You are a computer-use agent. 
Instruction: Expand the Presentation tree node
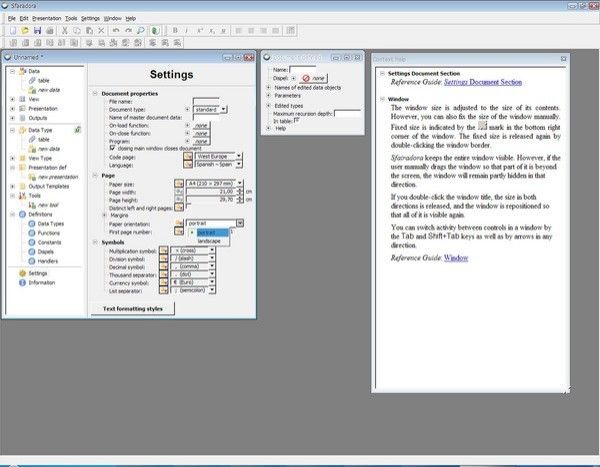pyautogui.click(x=12, y=109)
